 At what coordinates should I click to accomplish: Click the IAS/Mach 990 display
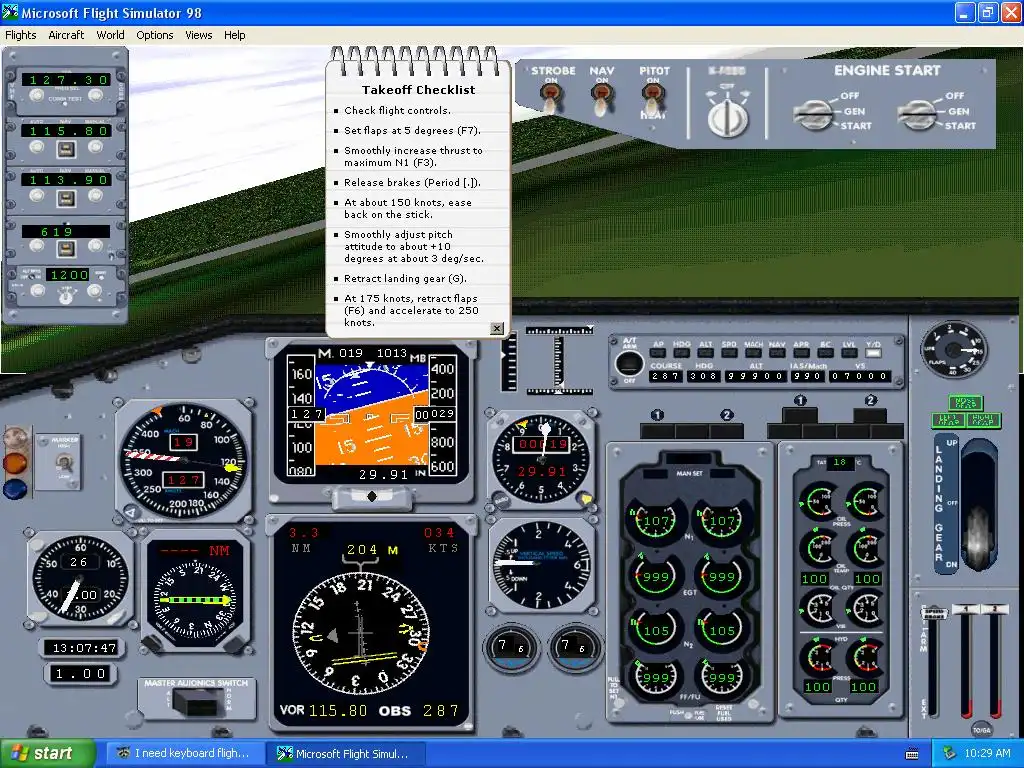coord(808,376)
